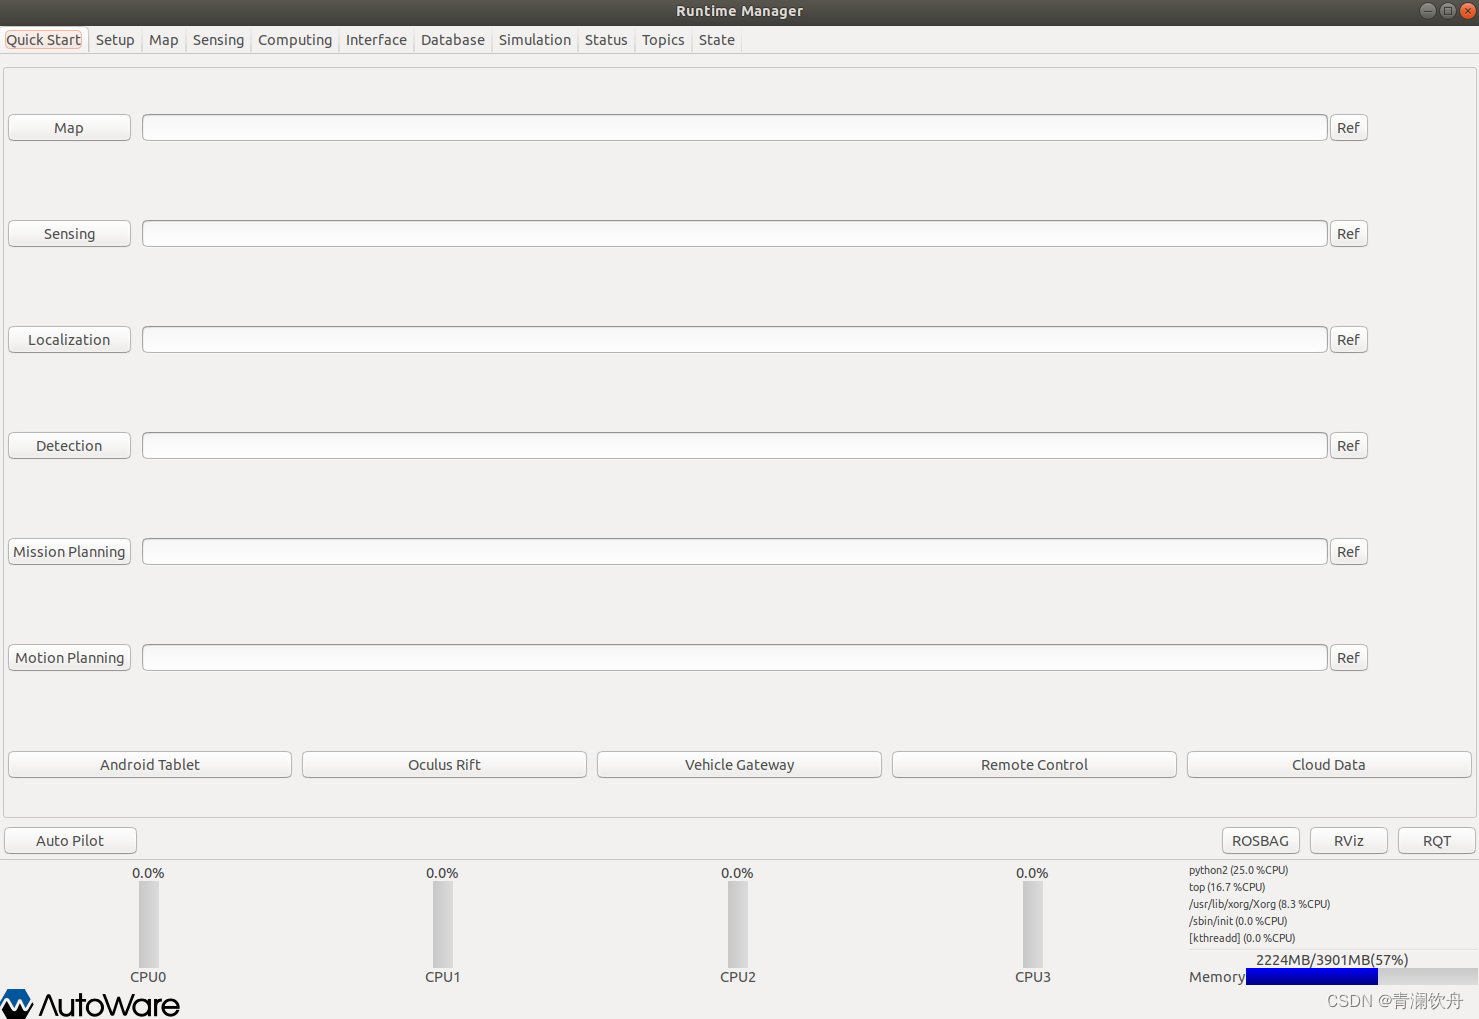This screenshot has height=1019, width=1479.
Task: Focus the Sensing file path field
Action: pos(735,234)
